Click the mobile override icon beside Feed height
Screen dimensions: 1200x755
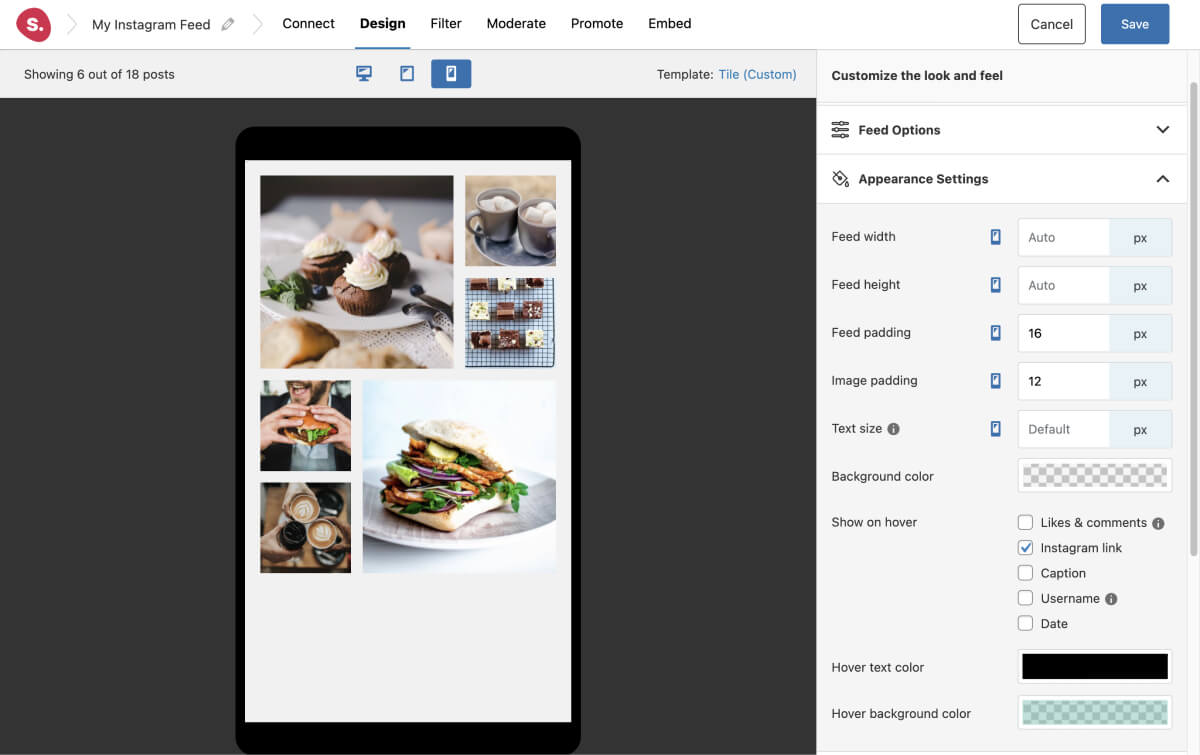(x=995, y=285)
